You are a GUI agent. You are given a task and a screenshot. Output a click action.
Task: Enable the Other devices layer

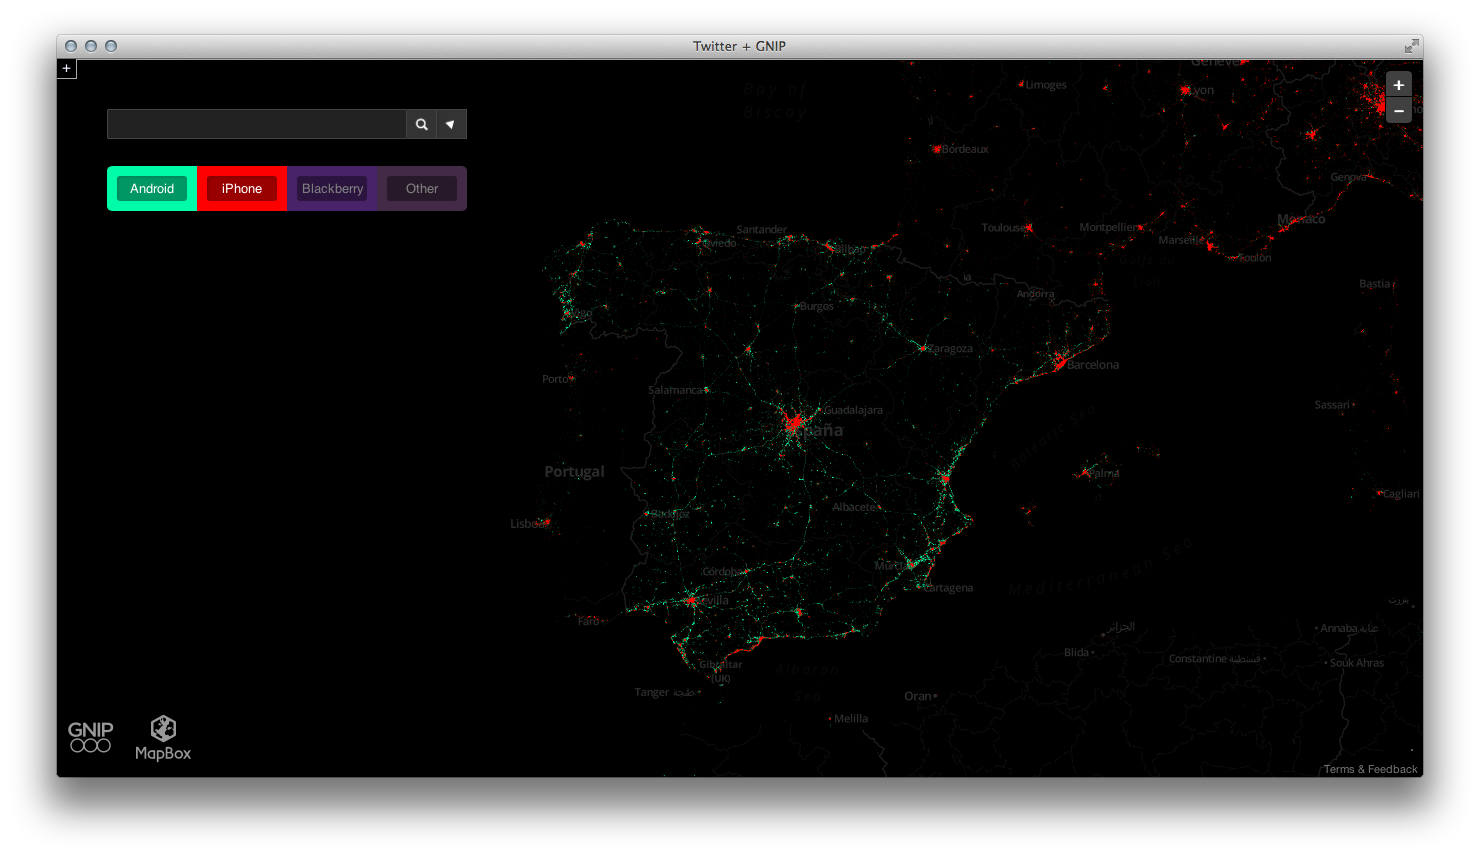point(422,188)
